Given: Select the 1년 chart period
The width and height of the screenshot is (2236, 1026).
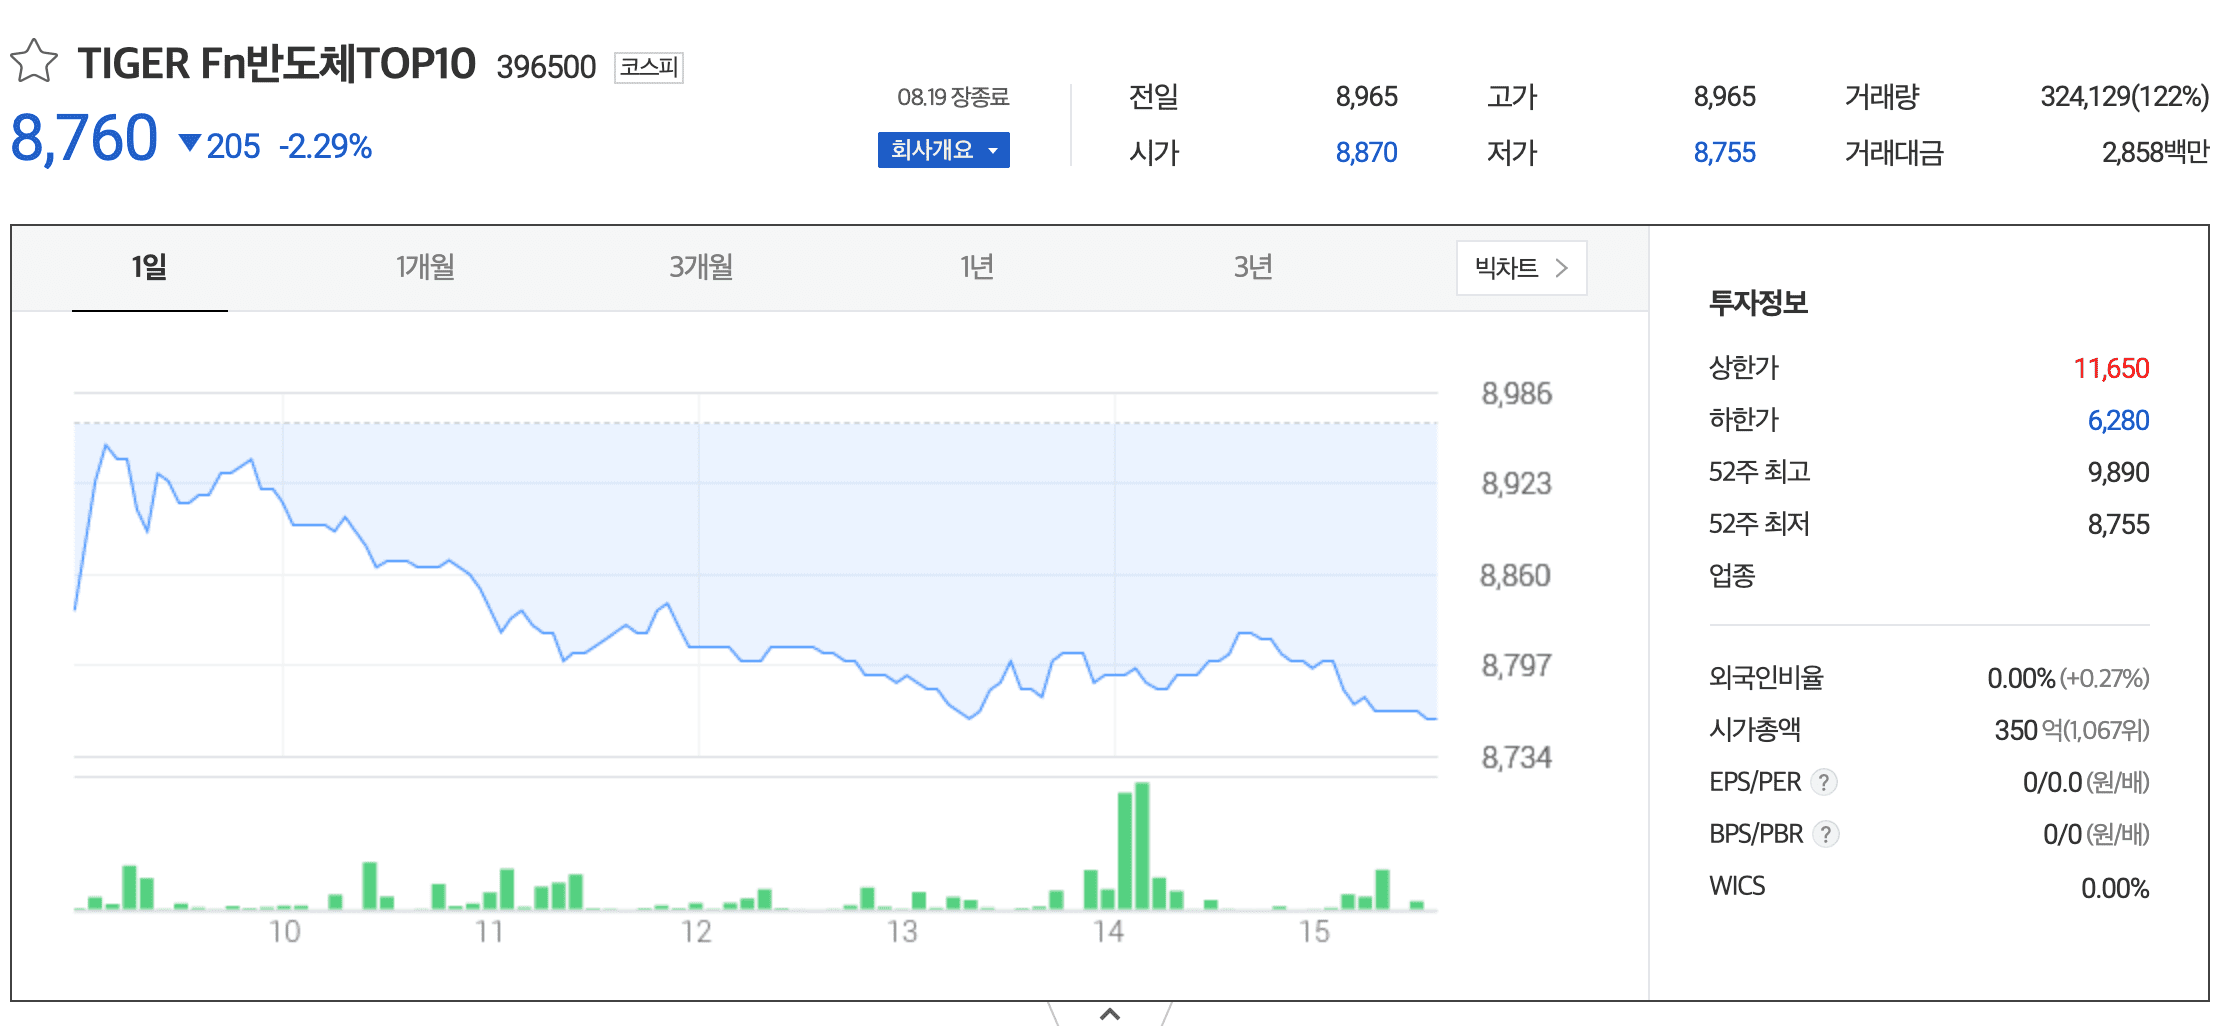Looking at the screenshot, I should pos(976,267).
